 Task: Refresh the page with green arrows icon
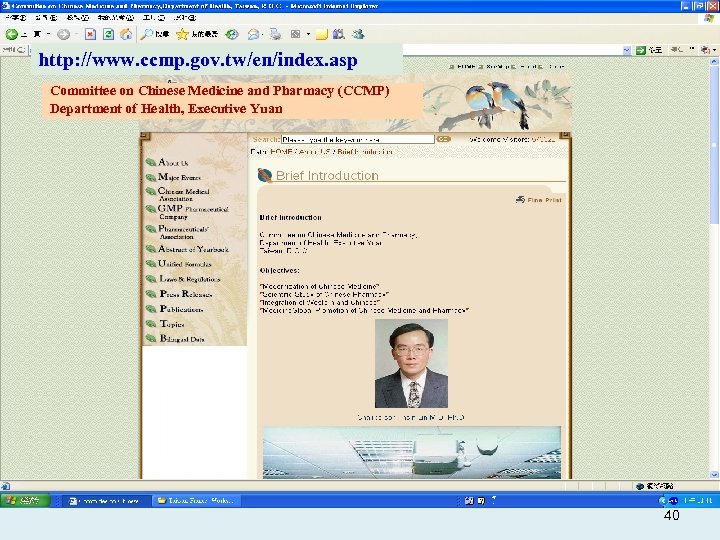108,34
